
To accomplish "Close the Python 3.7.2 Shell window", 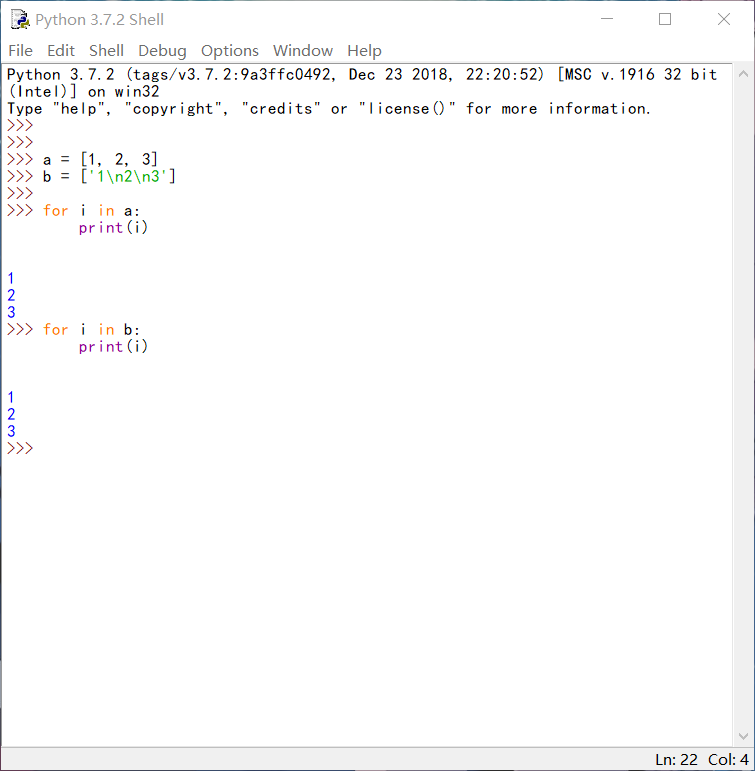I will point(724,20).
